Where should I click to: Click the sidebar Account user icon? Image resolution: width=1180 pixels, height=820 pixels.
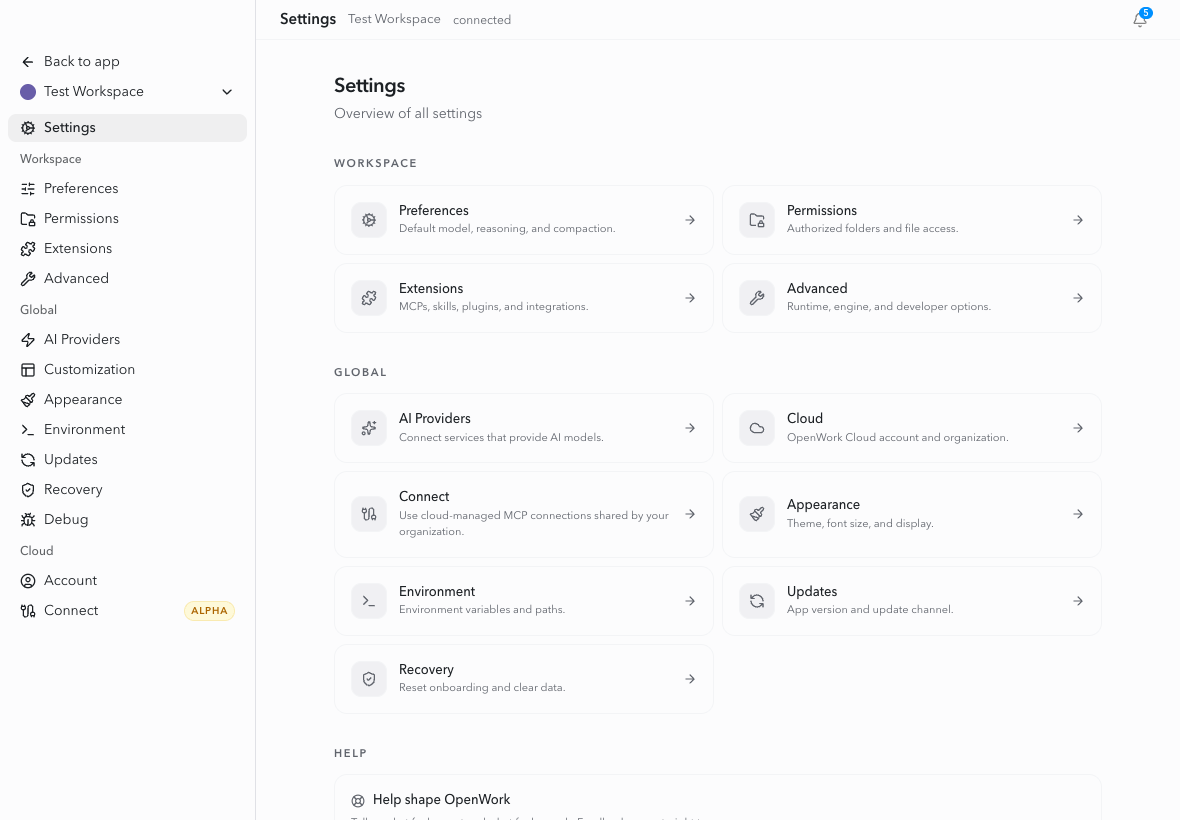(28, 582)
